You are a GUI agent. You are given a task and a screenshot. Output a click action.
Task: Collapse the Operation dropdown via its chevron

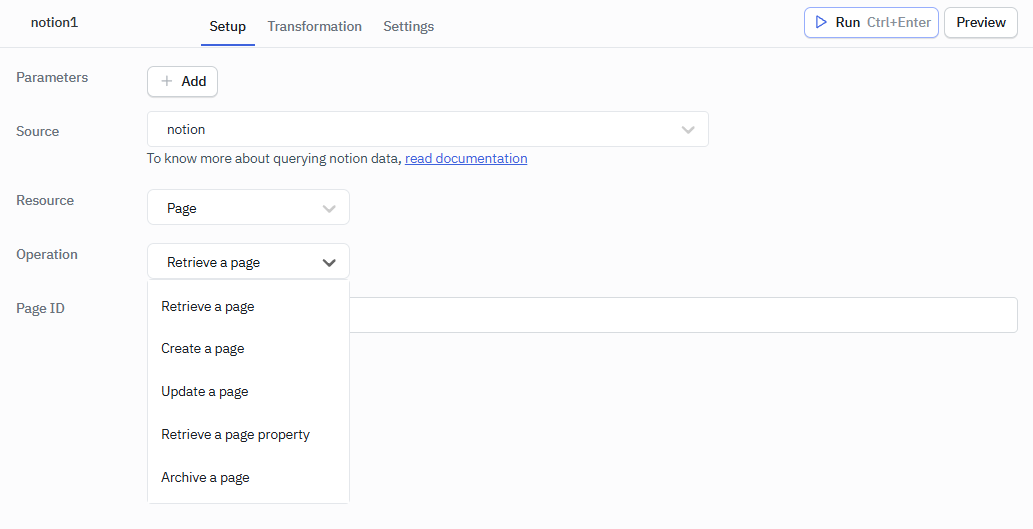[329, 262]
